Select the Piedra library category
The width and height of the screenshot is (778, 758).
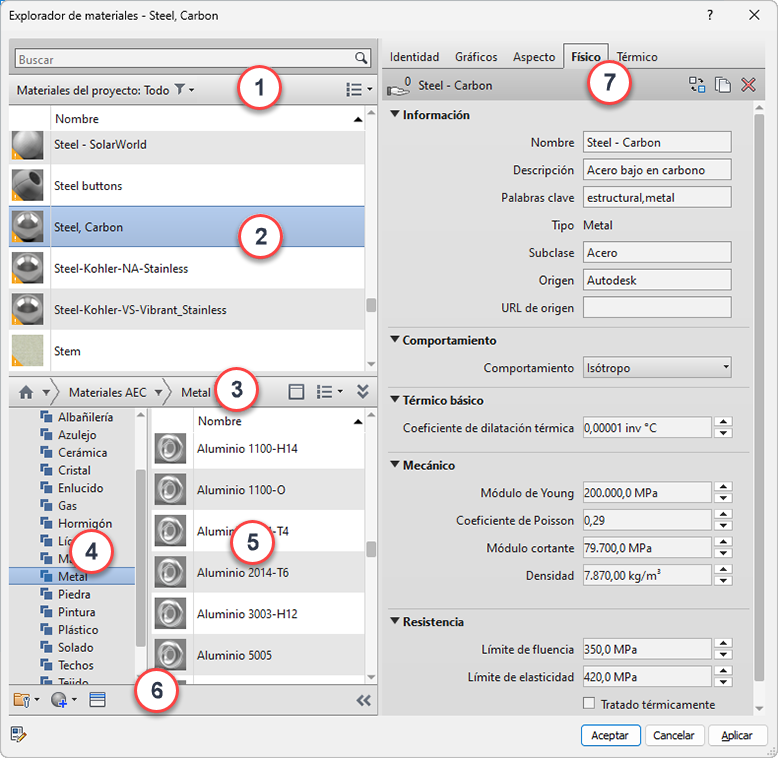pos(74,594)
